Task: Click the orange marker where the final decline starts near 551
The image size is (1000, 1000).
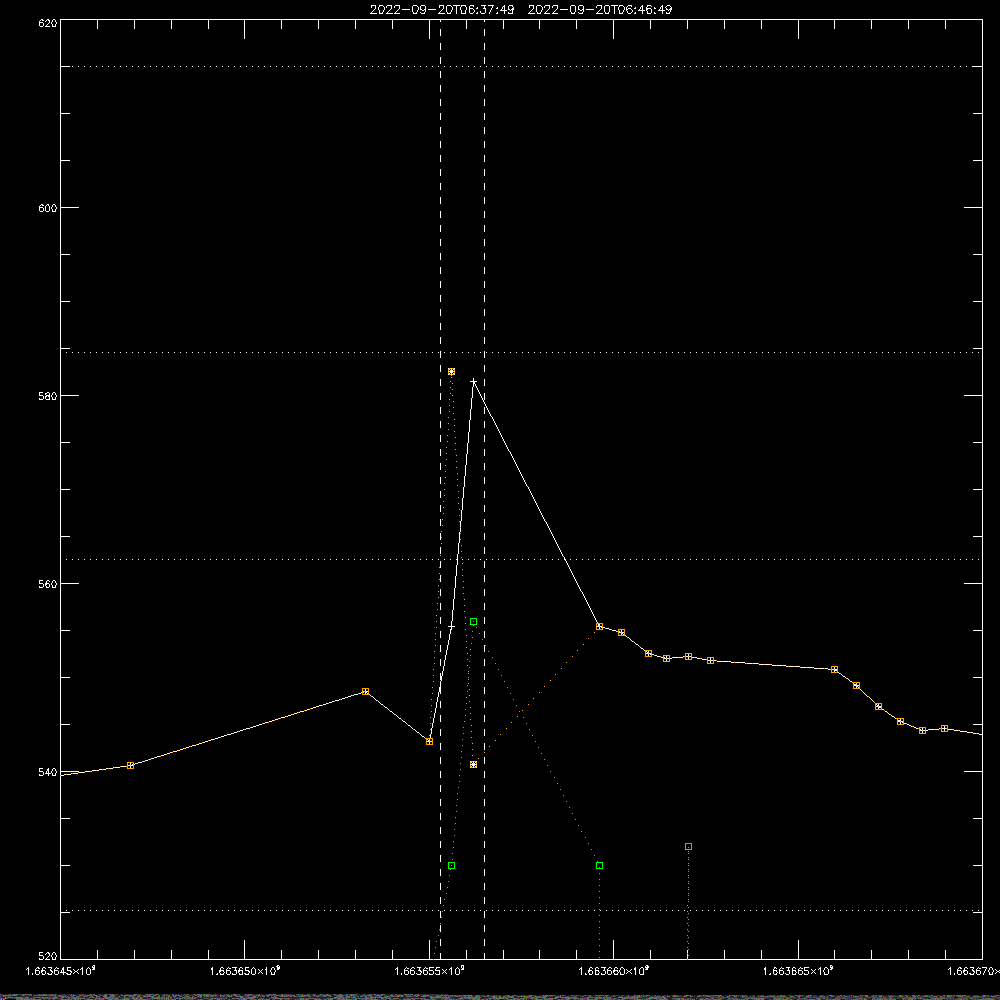Action: point(834,670)
